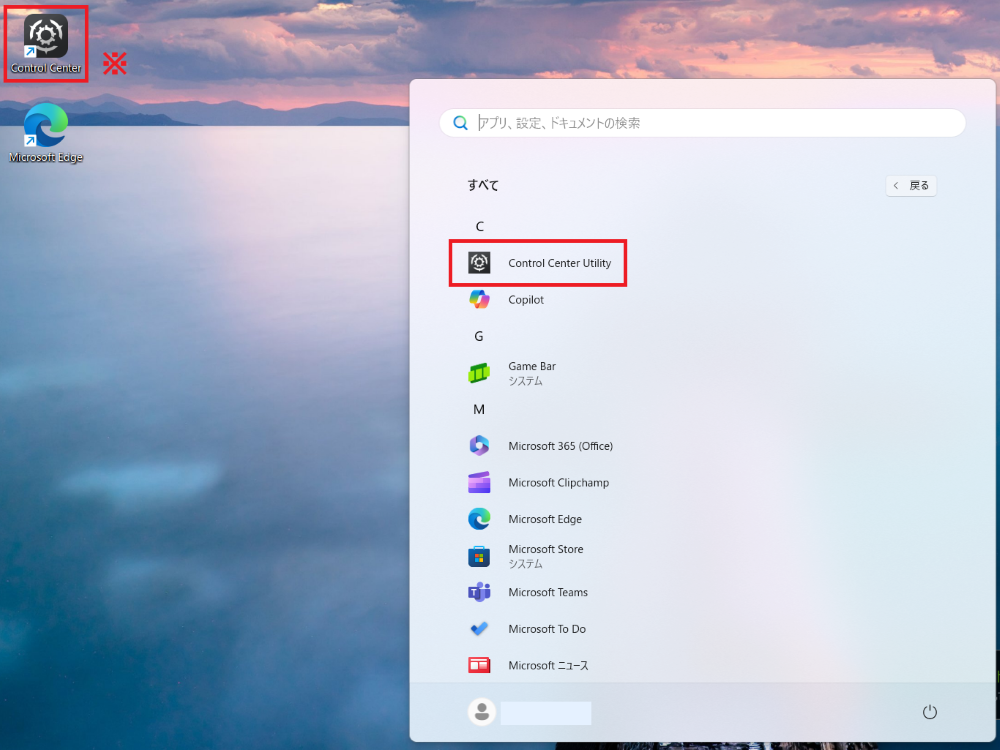Screen dimensions: 1000x750
Task: Click the Microsoft Store icon
Action: [x=479, y=555]
